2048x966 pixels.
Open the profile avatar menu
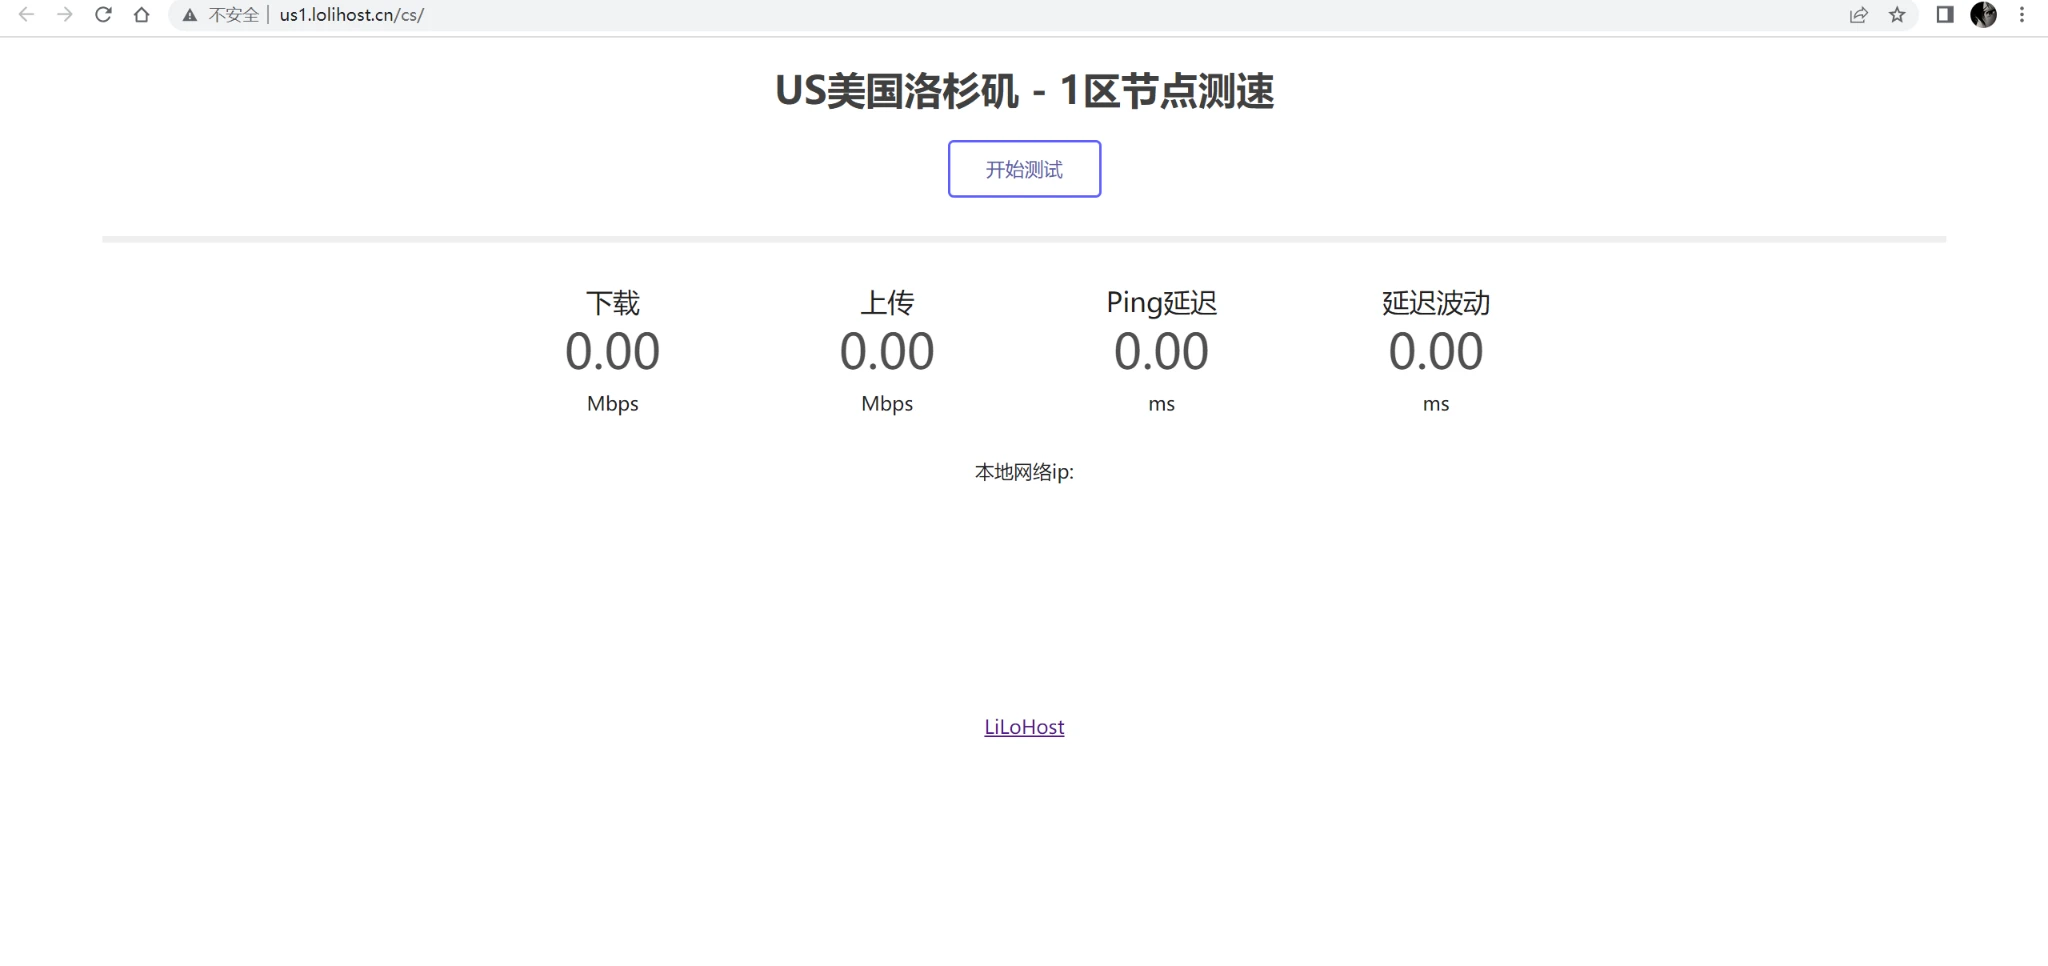tap(1983, 15)
